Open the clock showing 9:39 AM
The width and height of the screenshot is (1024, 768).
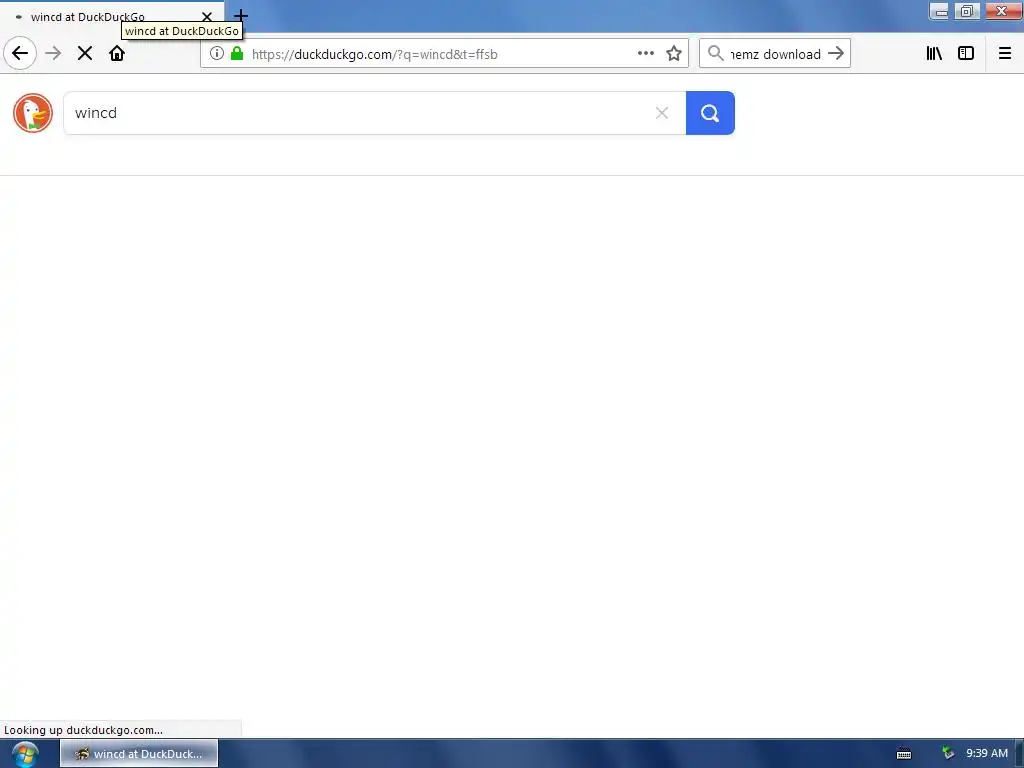pyautogui.click(x=987, y=753)
